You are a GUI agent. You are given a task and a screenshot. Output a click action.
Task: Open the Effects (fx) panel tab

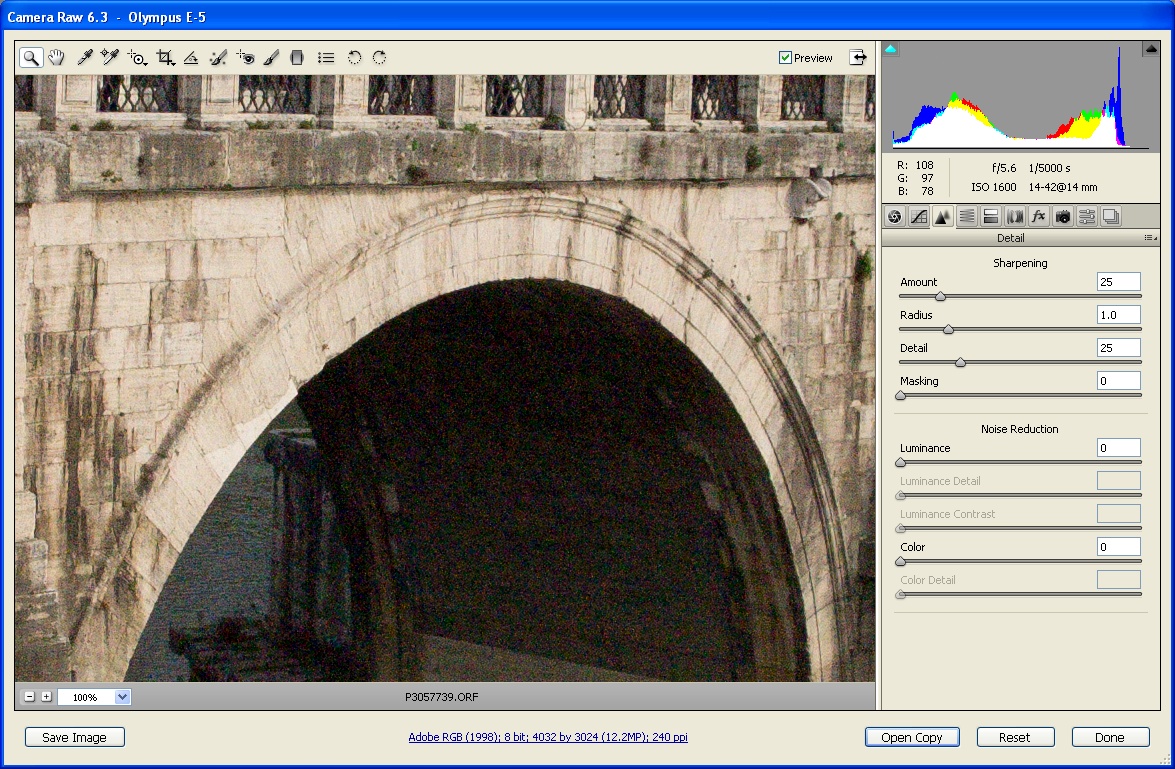click(1039, 217)
